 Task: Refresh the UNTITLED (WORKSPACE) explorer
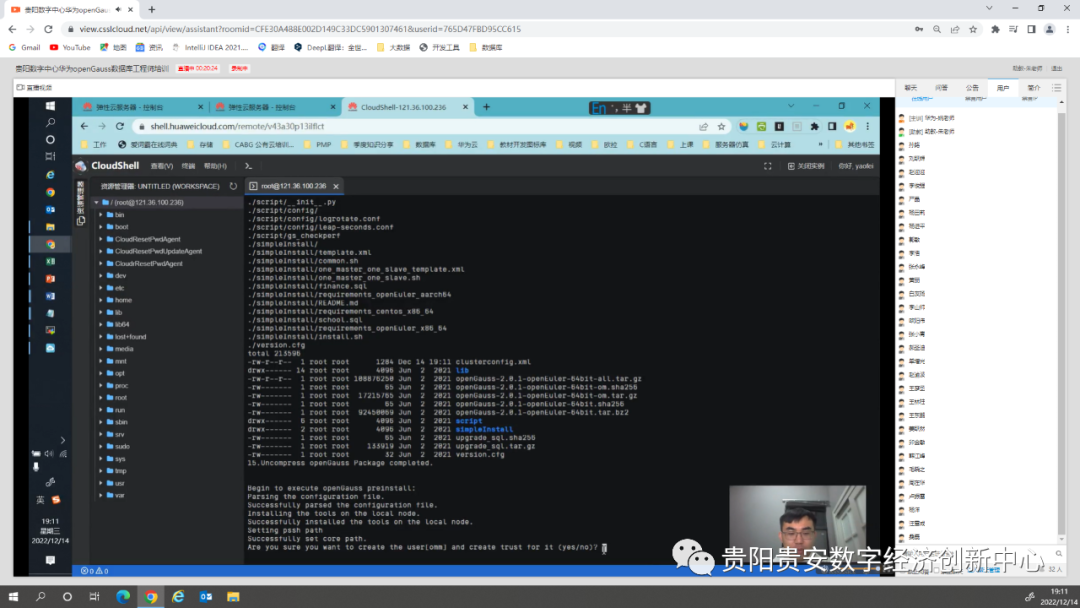(x=233, y=186)
